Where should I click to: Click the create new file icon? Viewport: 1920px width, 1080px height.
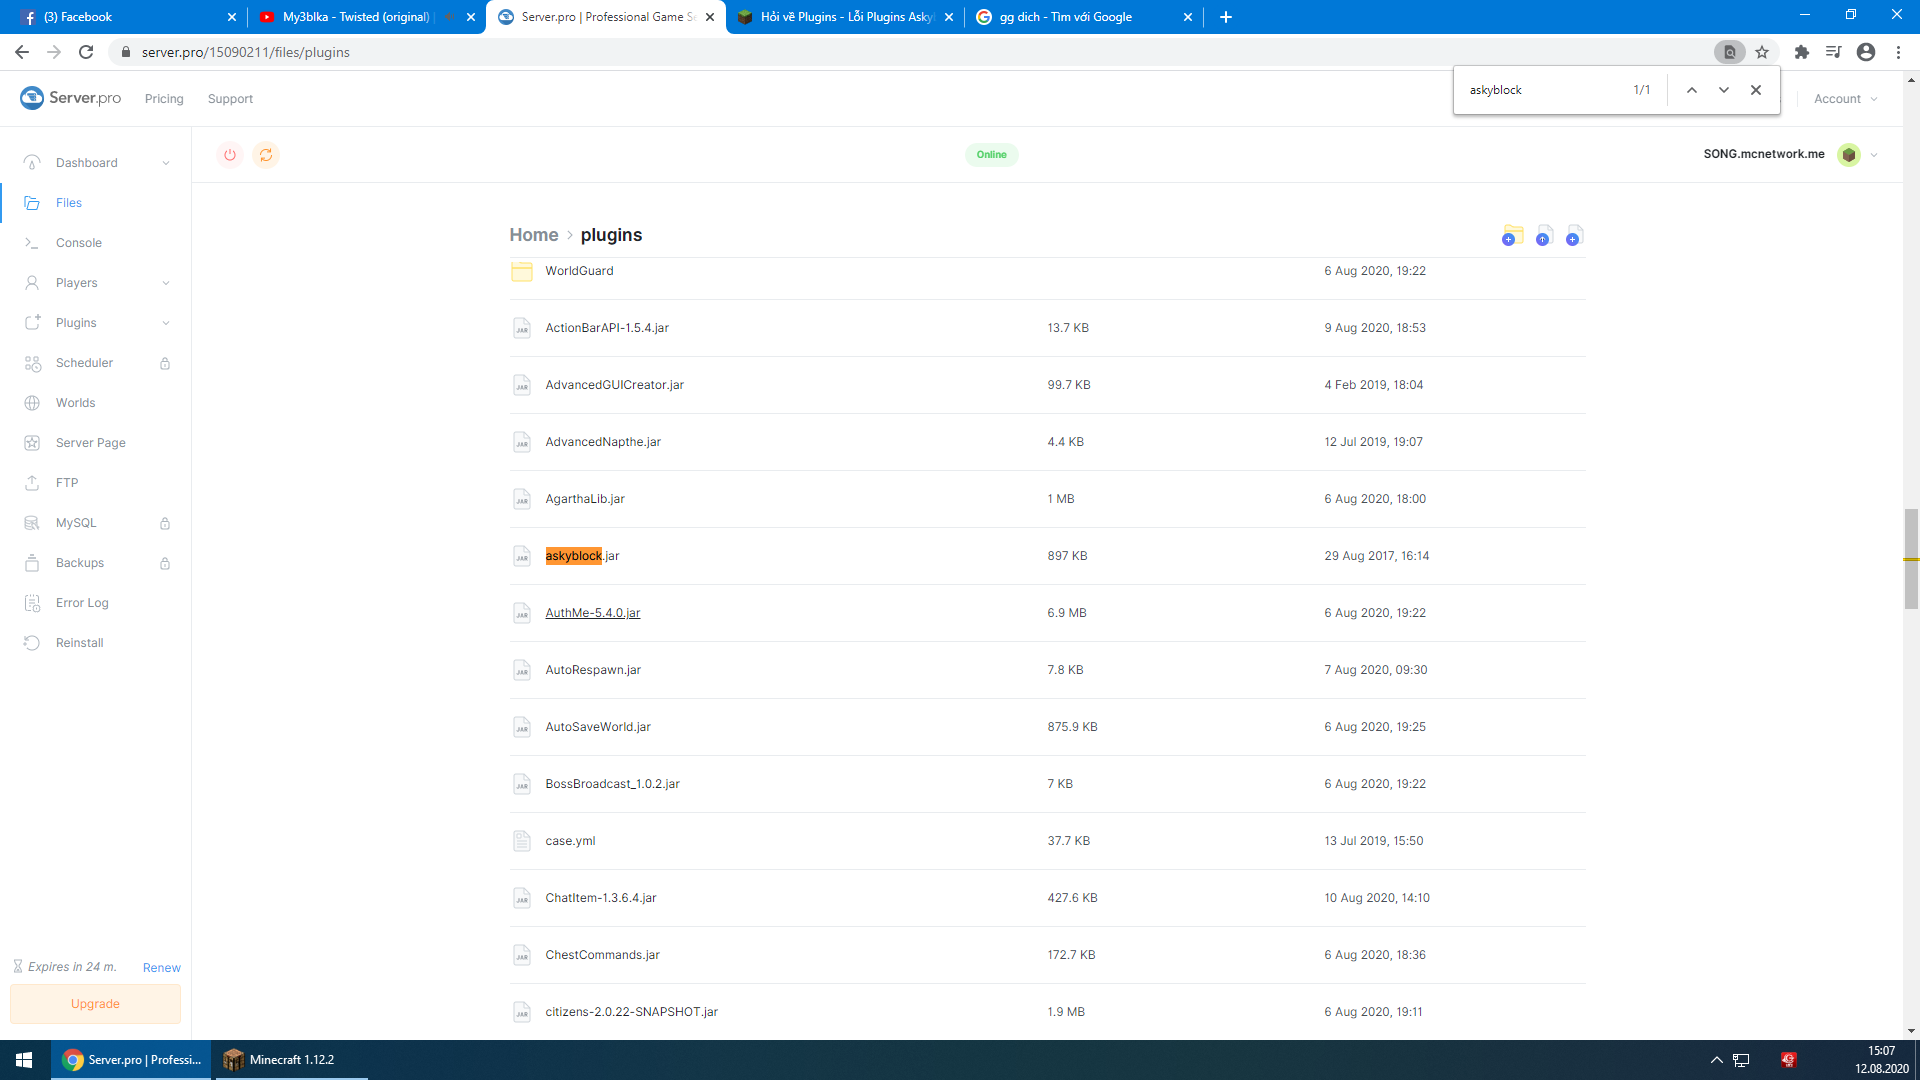[x=1574, y=236]
